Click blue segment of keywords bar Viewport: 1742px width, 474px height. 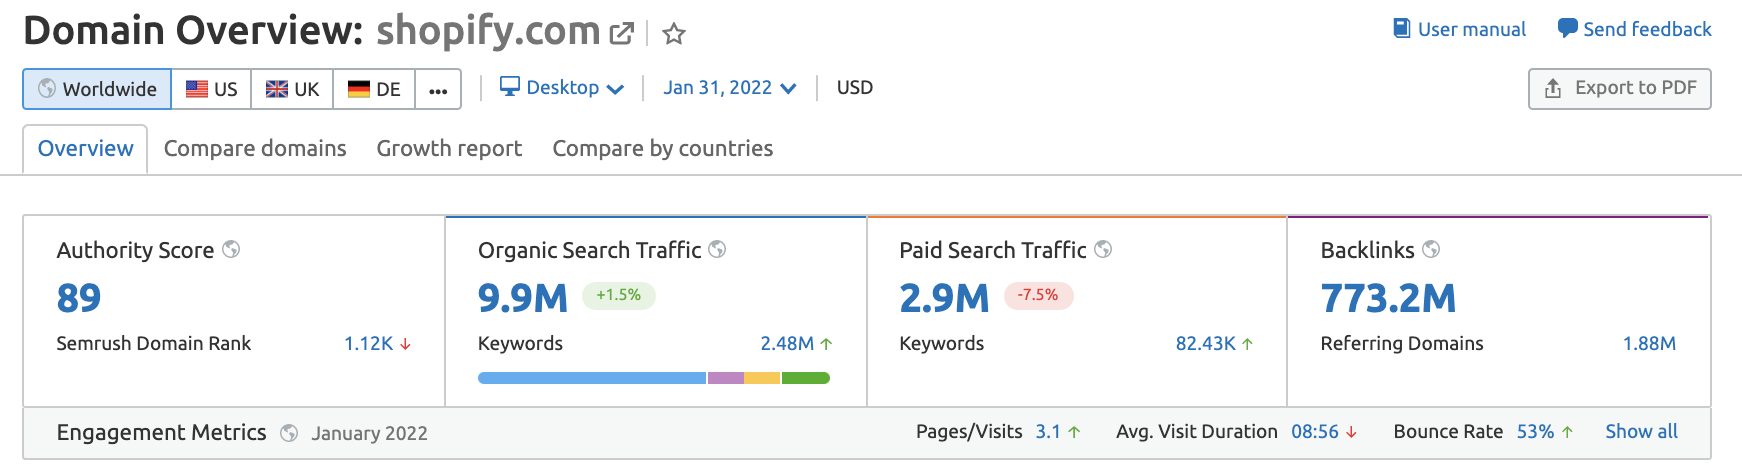[x=591, y=378]
